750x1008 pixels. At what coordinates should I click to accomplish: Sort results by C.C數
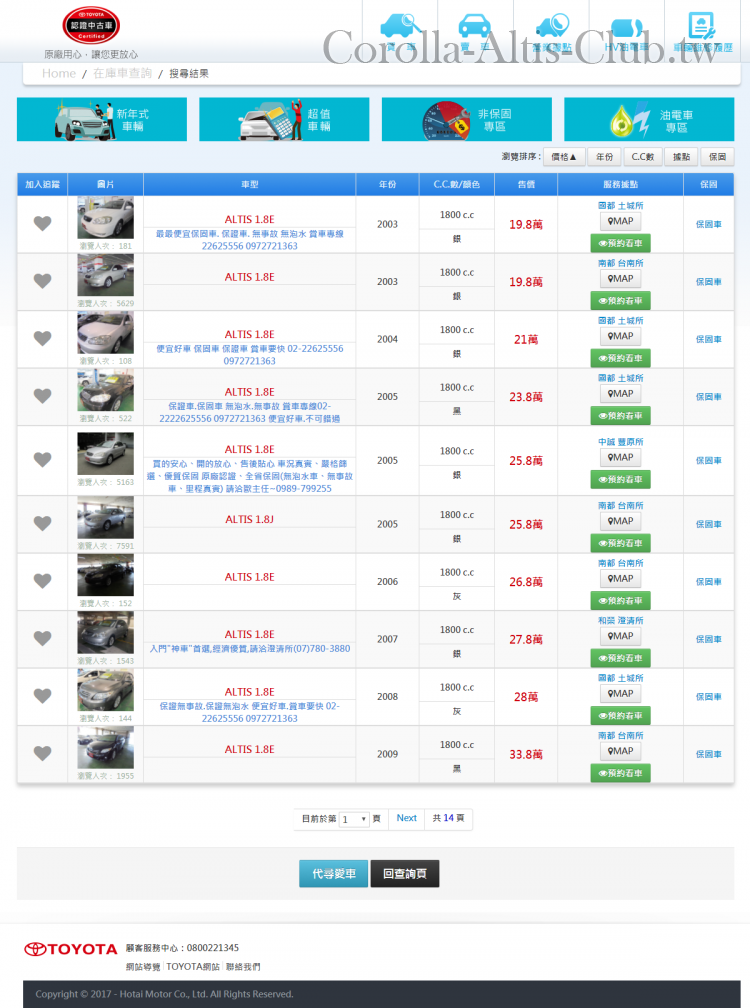[643, 157]
